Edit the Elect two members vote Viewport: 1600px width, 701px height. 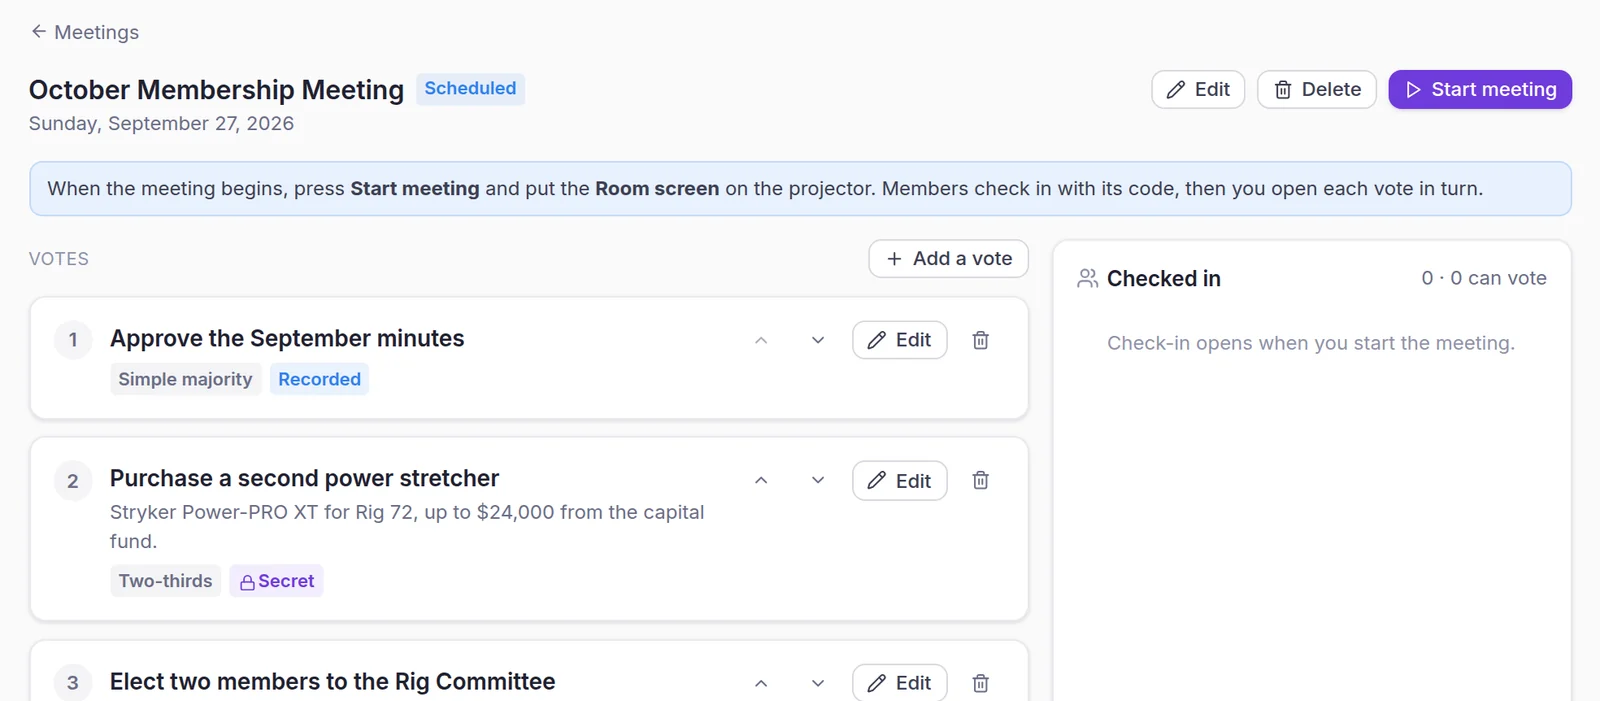tap(899, 683)
